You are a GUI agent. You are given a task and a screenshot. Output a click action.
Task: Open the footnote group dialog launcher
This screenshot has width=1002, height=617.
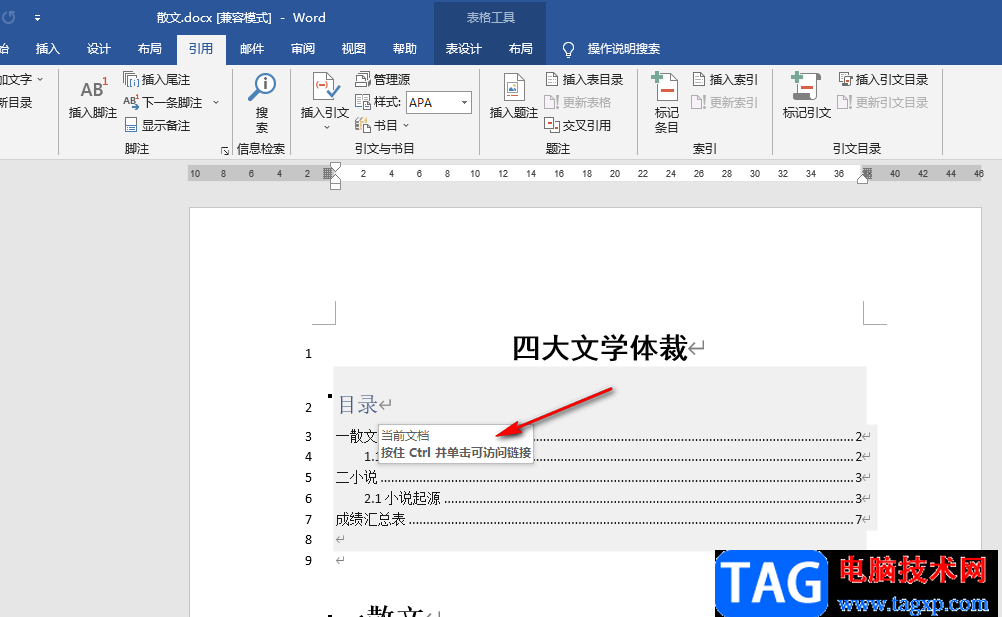[225, 151]
